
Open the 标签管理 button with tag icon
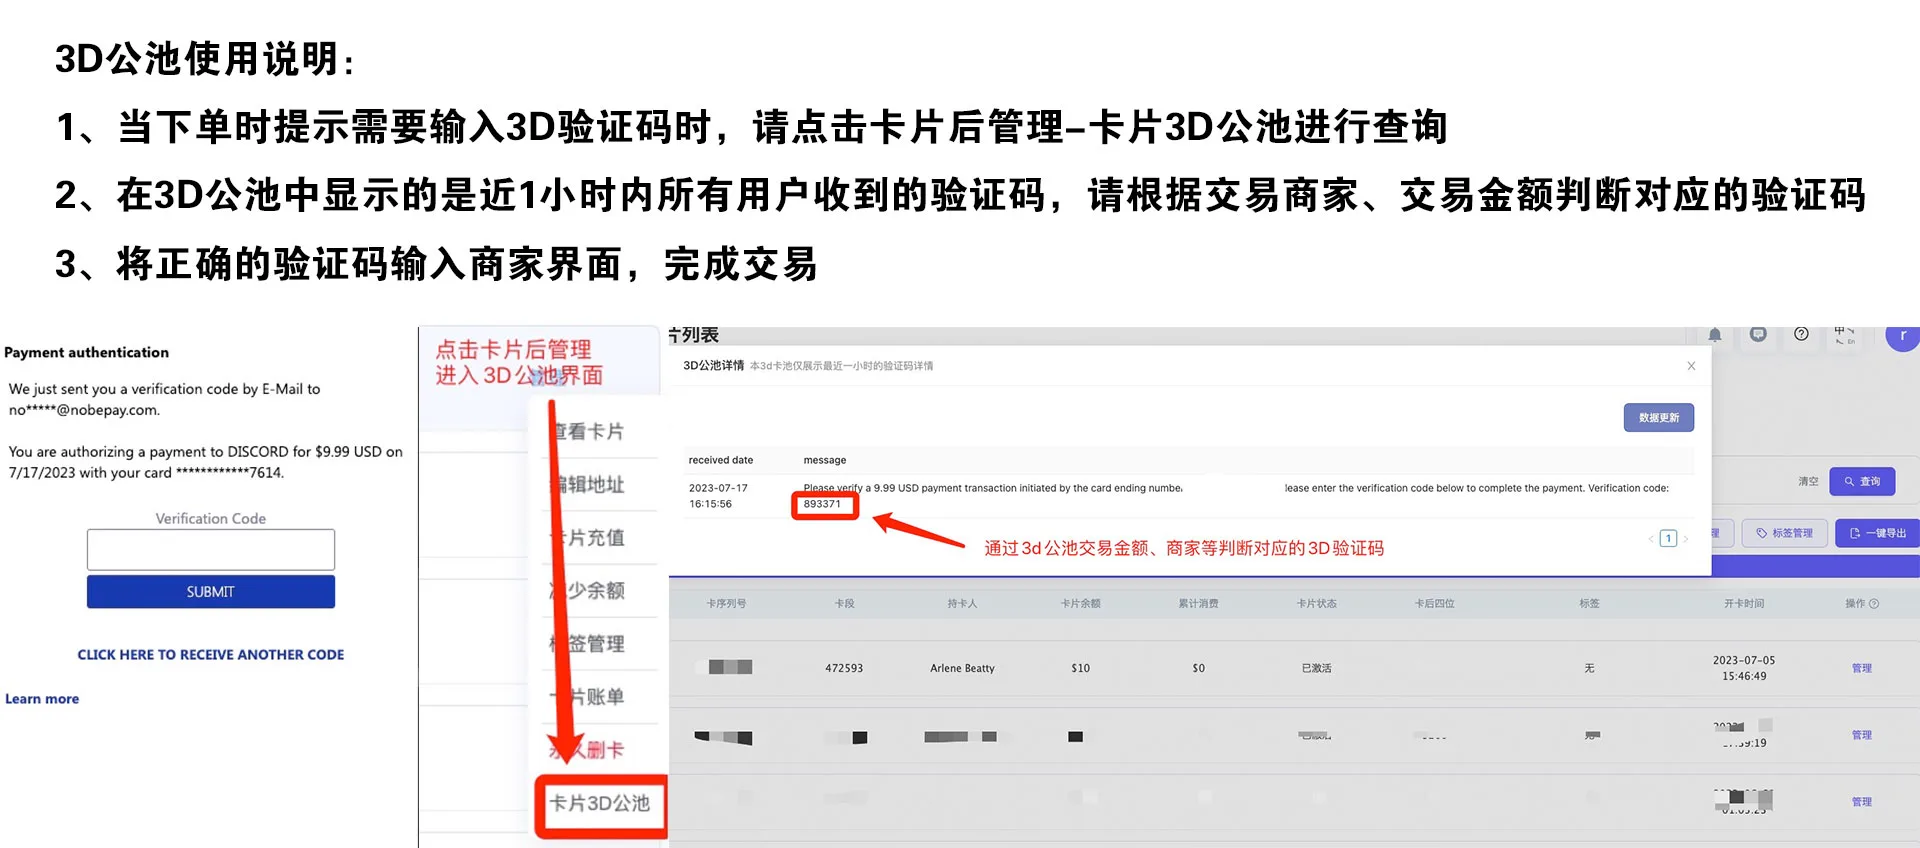1784,534
